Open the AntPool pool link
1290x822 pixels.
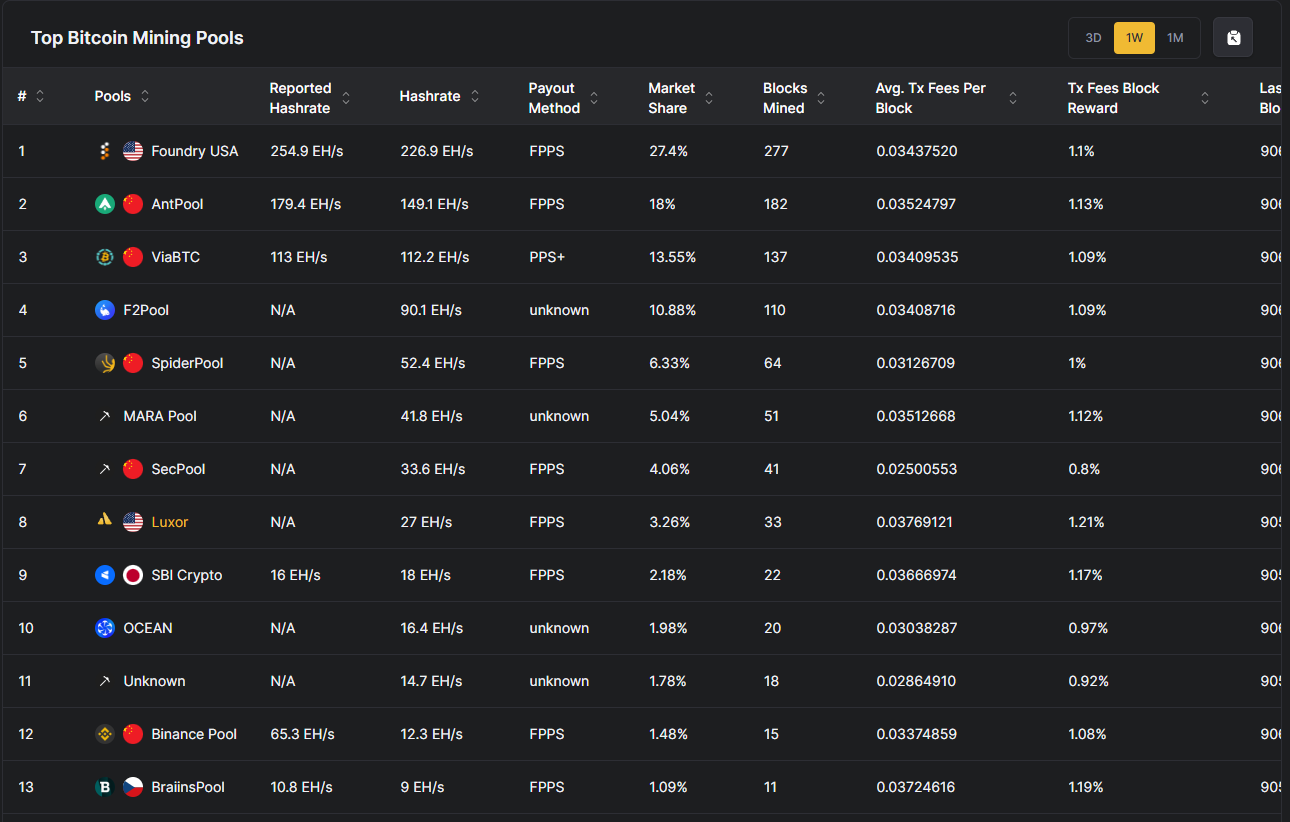click(177, 204)
